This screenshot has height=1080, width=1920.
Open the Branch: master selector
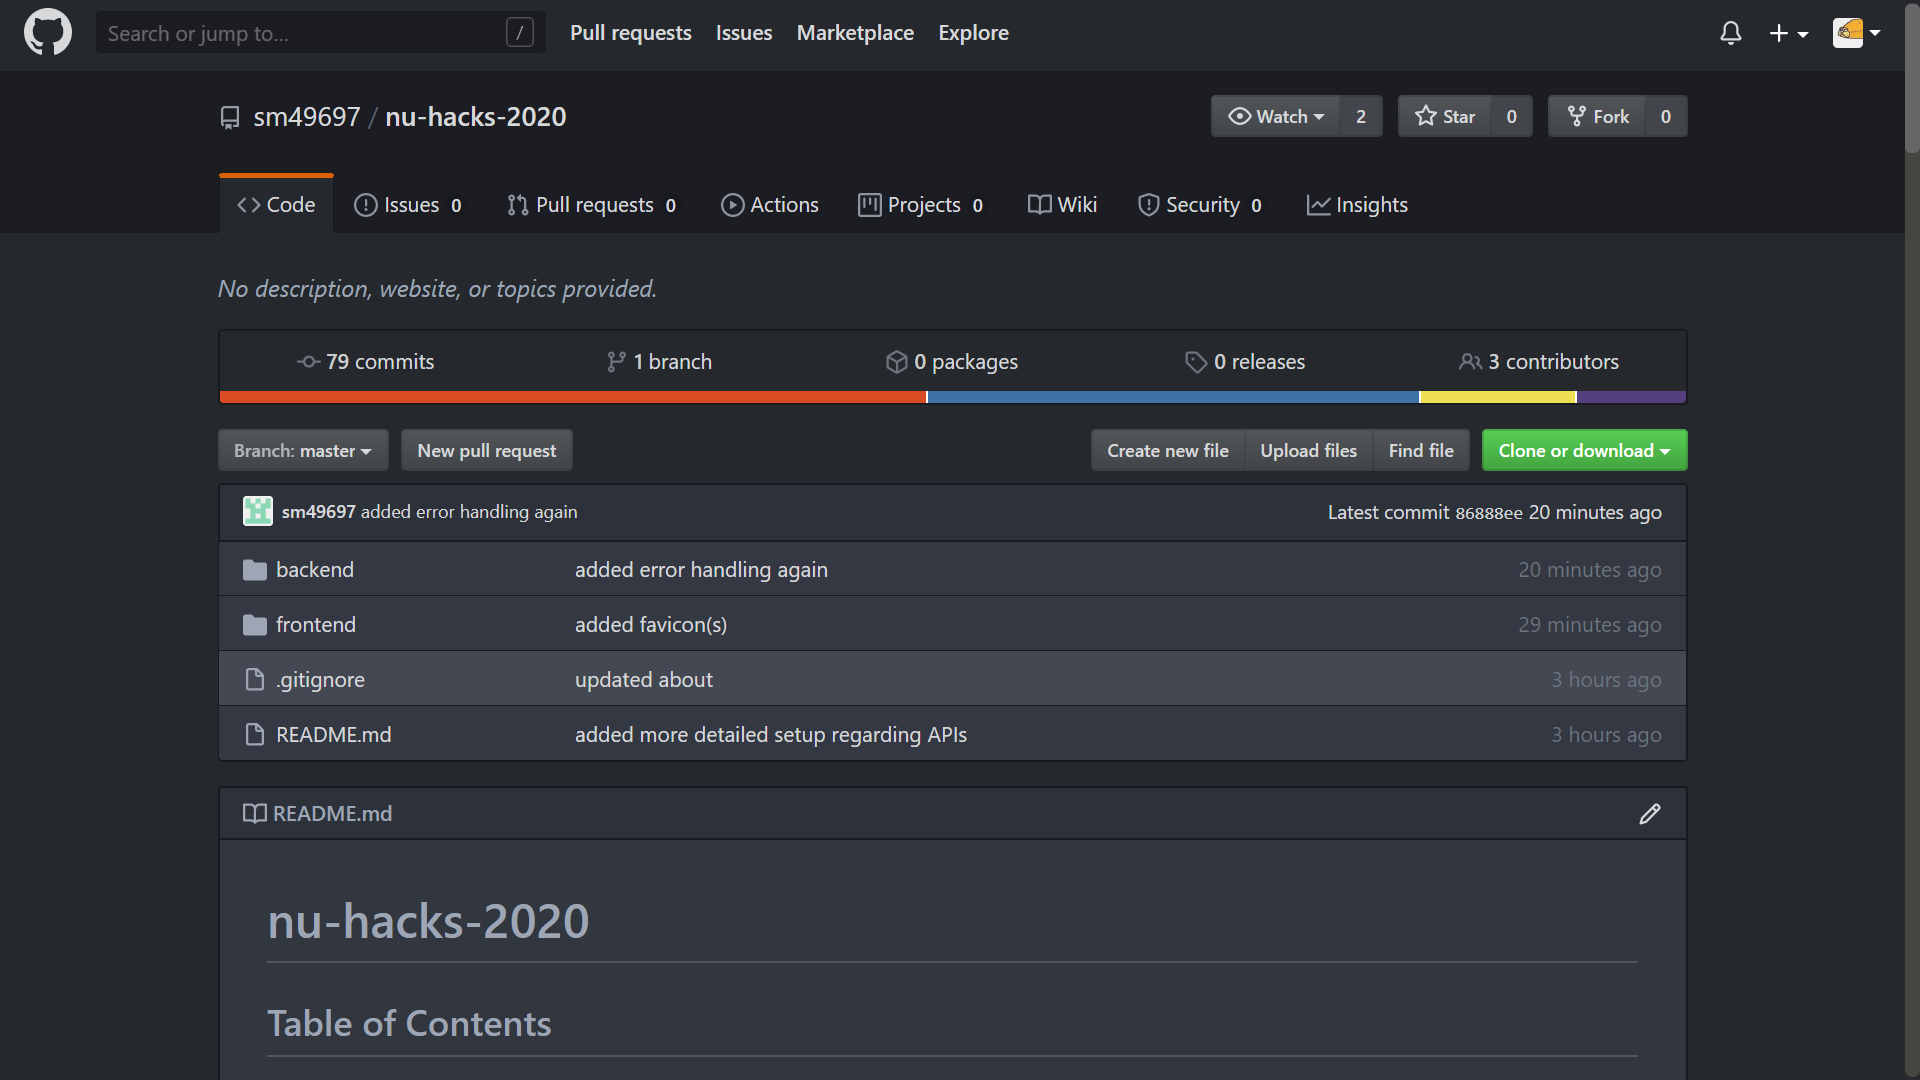(302, 451)
